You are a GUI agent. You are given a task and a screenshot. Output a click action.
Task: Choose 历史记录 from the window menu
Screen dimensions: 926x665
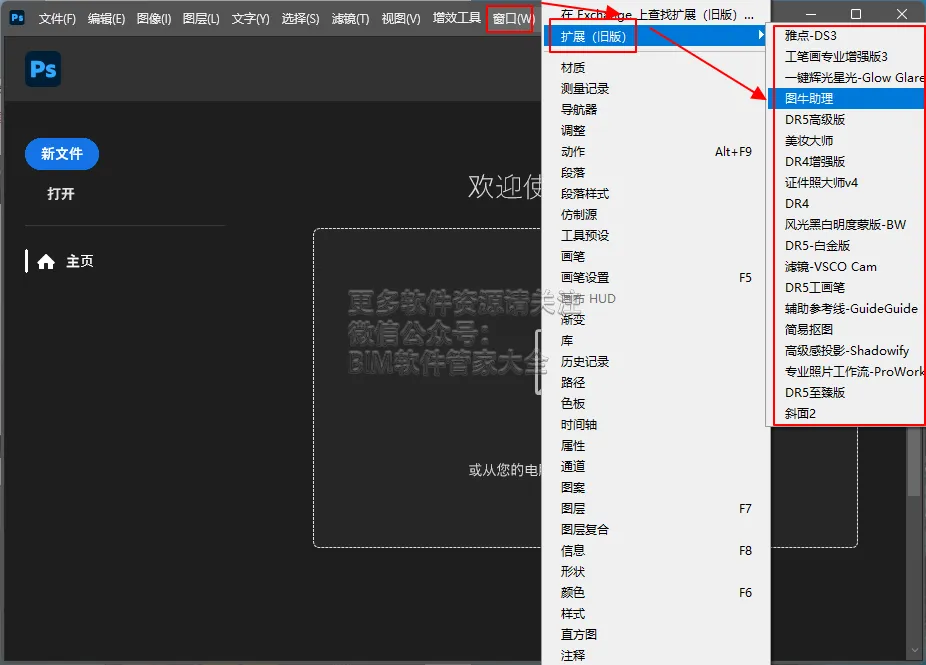click(656, 361)
